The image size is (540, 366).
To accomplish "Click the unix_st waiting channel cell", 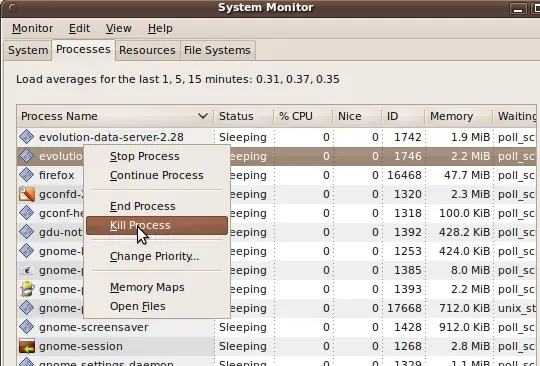I will [517, 308].
